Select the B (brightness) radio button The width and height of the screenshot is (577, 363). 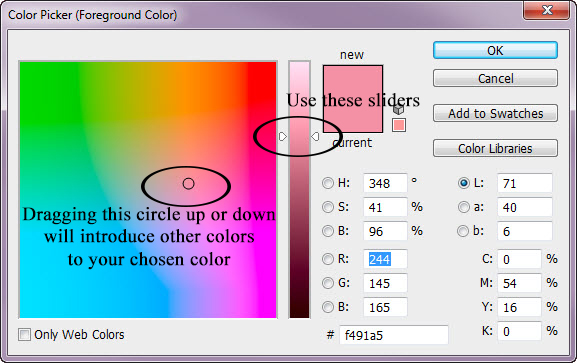click(328, 231)
